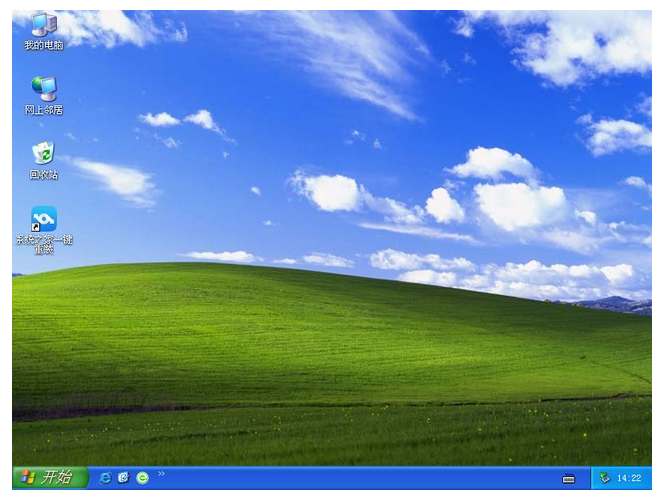Click the green e browser quick launch icon

point(142,478)
